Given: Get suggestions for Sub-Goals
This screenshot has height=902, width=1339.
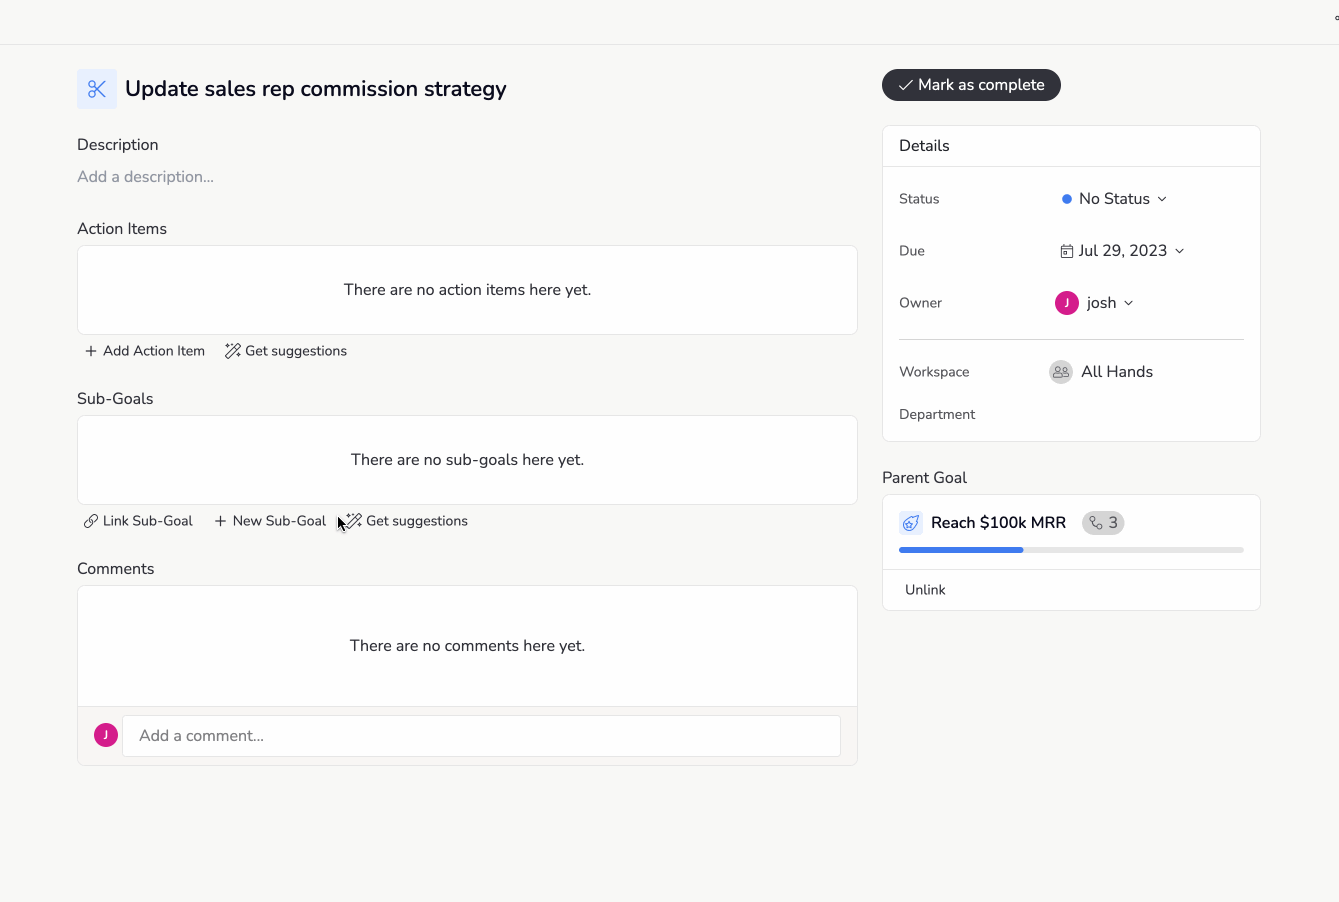Looking at the screenshot, I should (407, 521).
